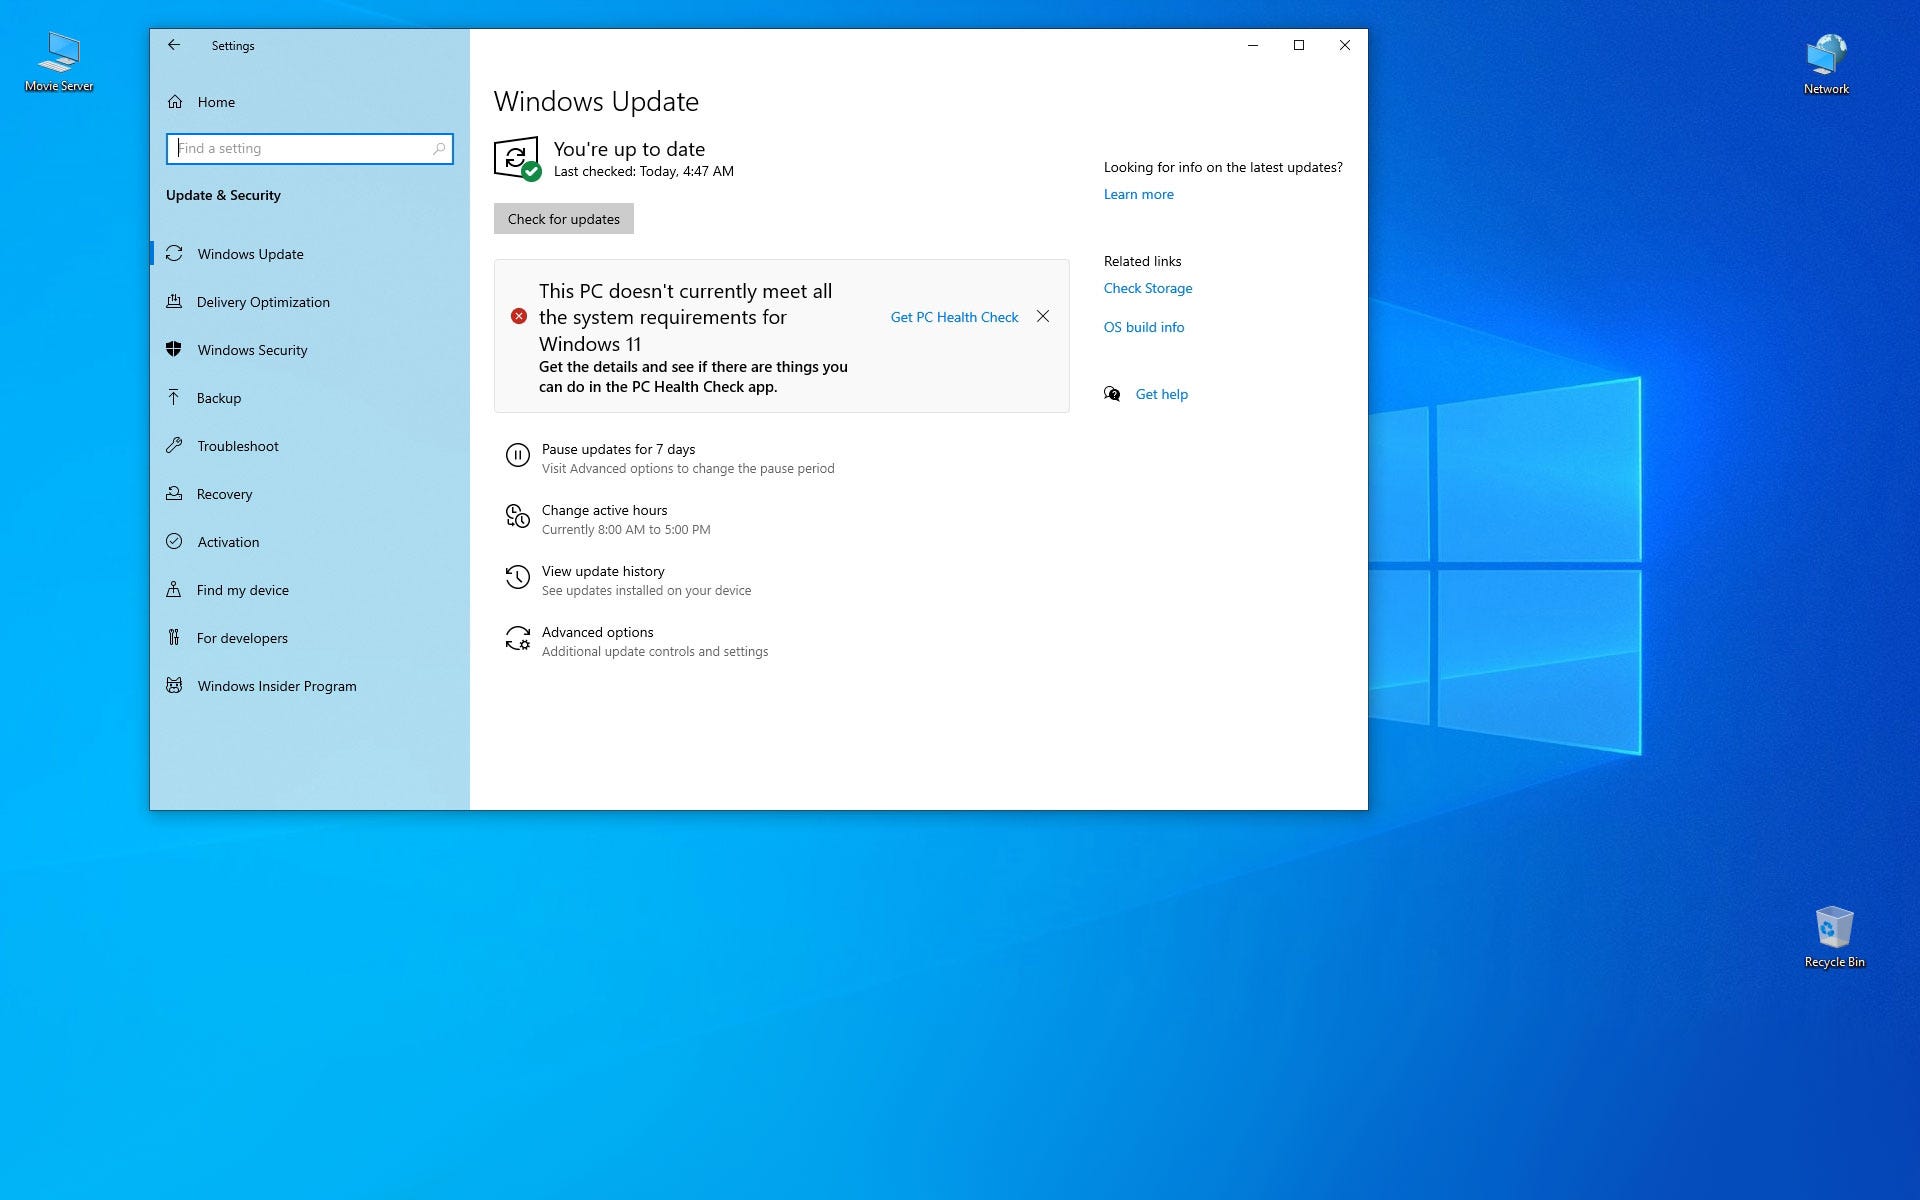Open the Recovery section

pos(310,494)
